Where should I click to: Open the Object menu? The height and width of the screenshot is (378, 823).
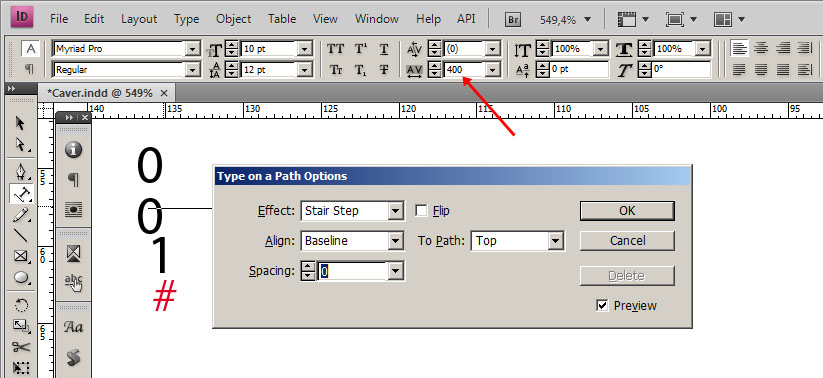click(234, 19)
